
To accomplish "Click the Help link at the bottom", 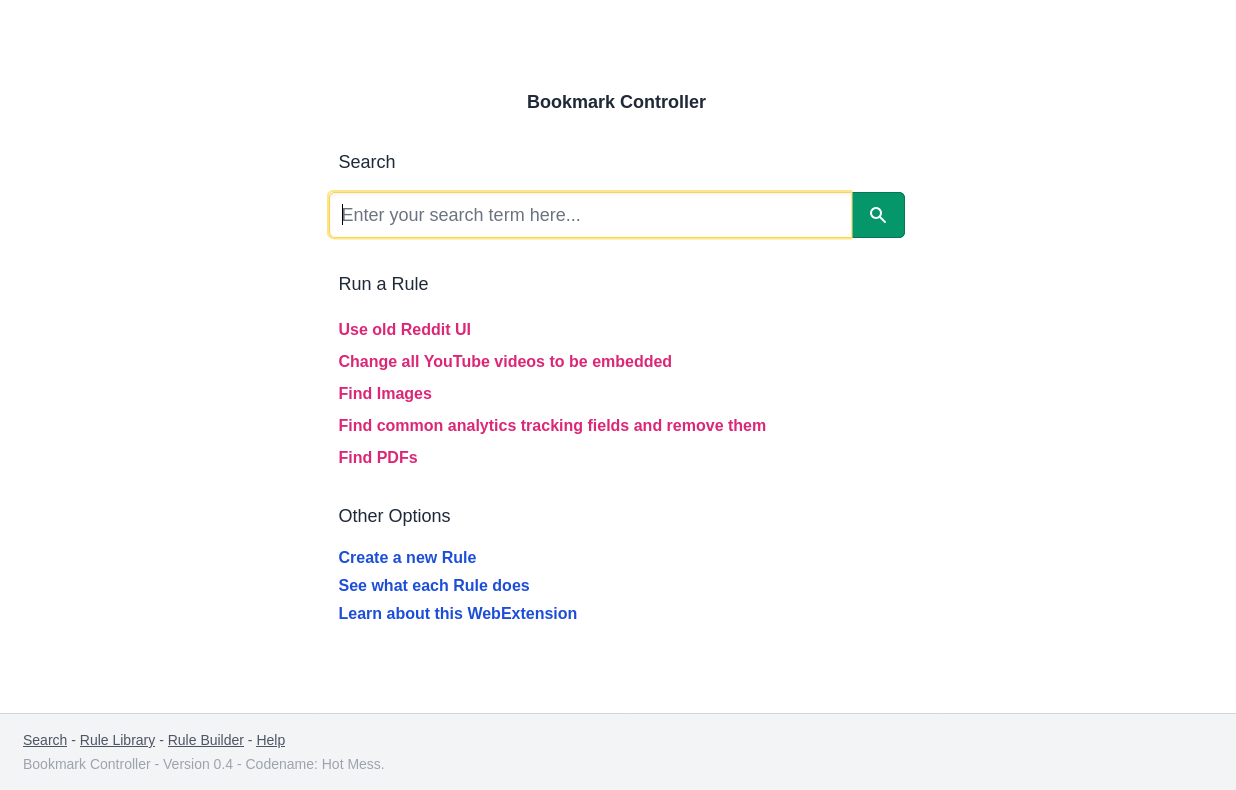I will [270, 740].
